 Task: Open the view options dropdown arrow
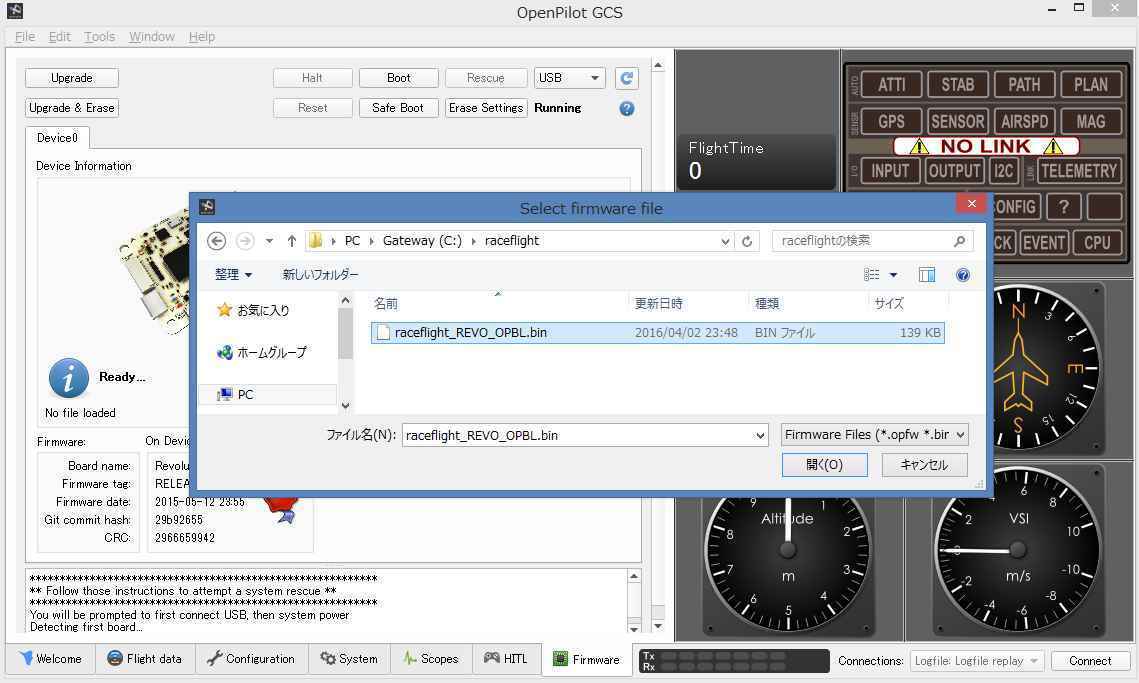[893, 275]
